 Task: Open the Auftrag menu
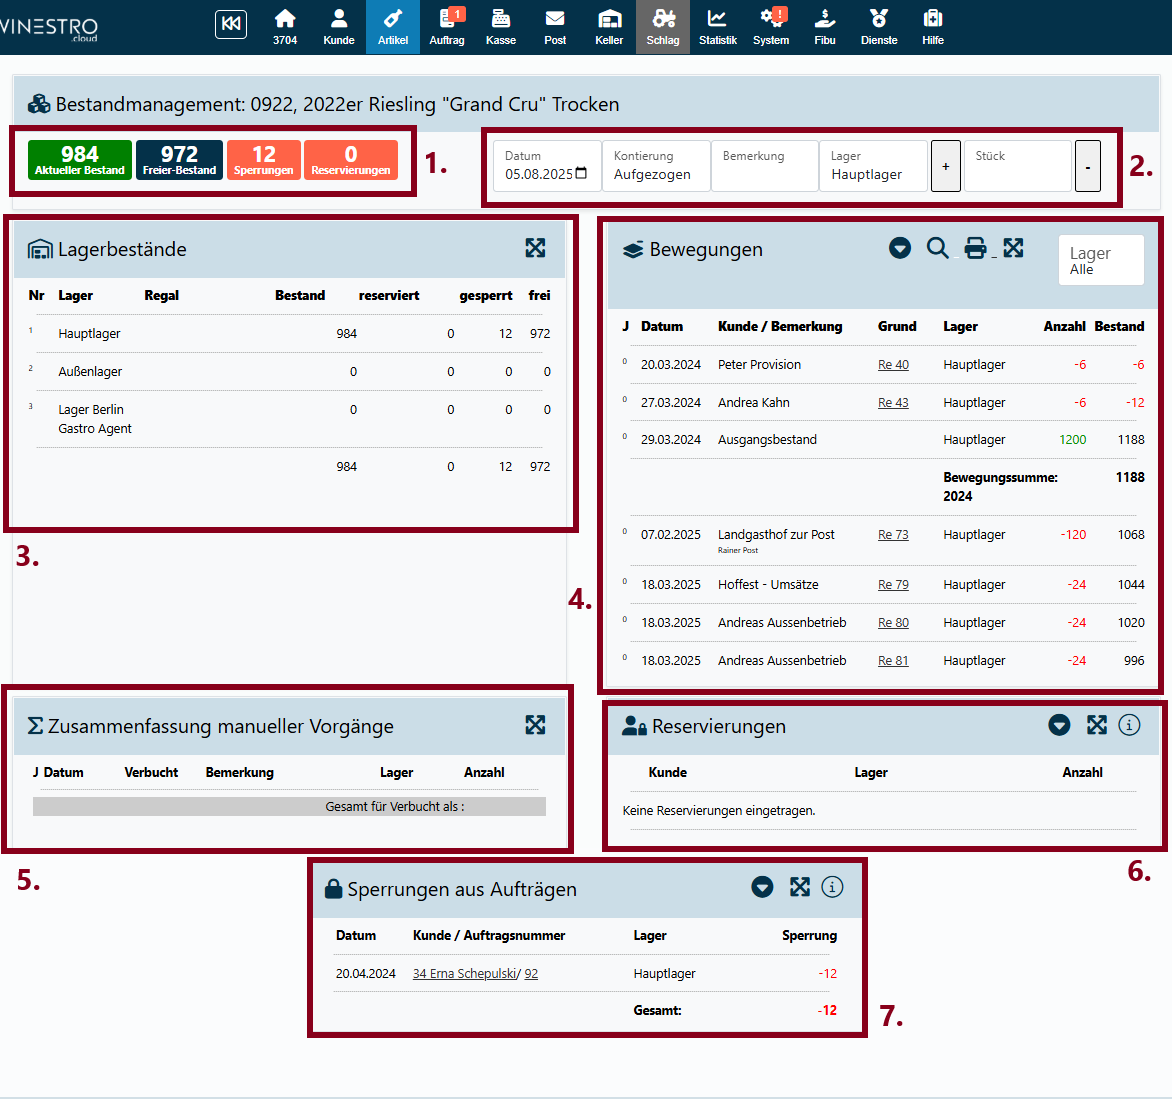pyautogui.click(x=447, y=27)
